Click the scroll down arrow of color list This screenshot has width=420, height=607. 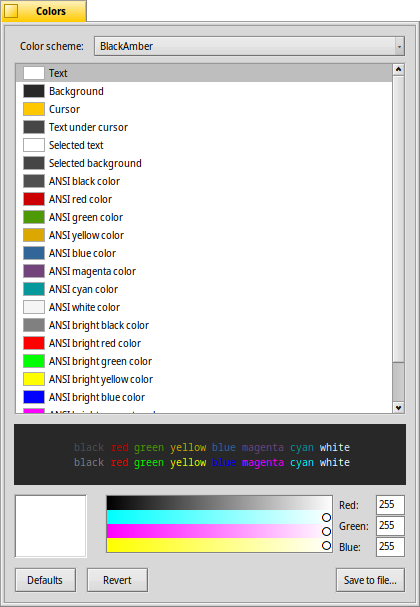point(398,407)
